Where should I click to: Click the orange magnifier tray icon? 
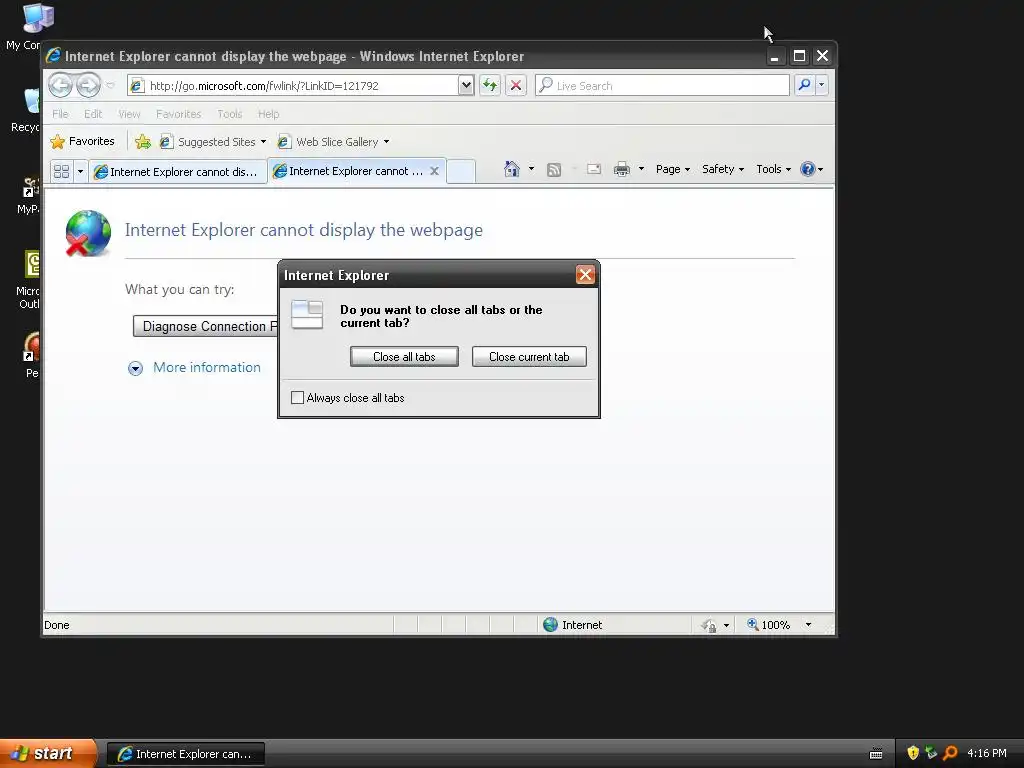(x=950, y=753)
